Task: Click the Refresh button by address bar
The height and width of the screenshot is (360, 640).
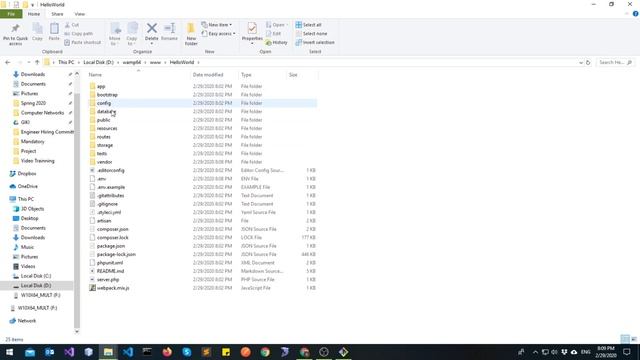Action: pyautogui.click(x=588, y=62)
